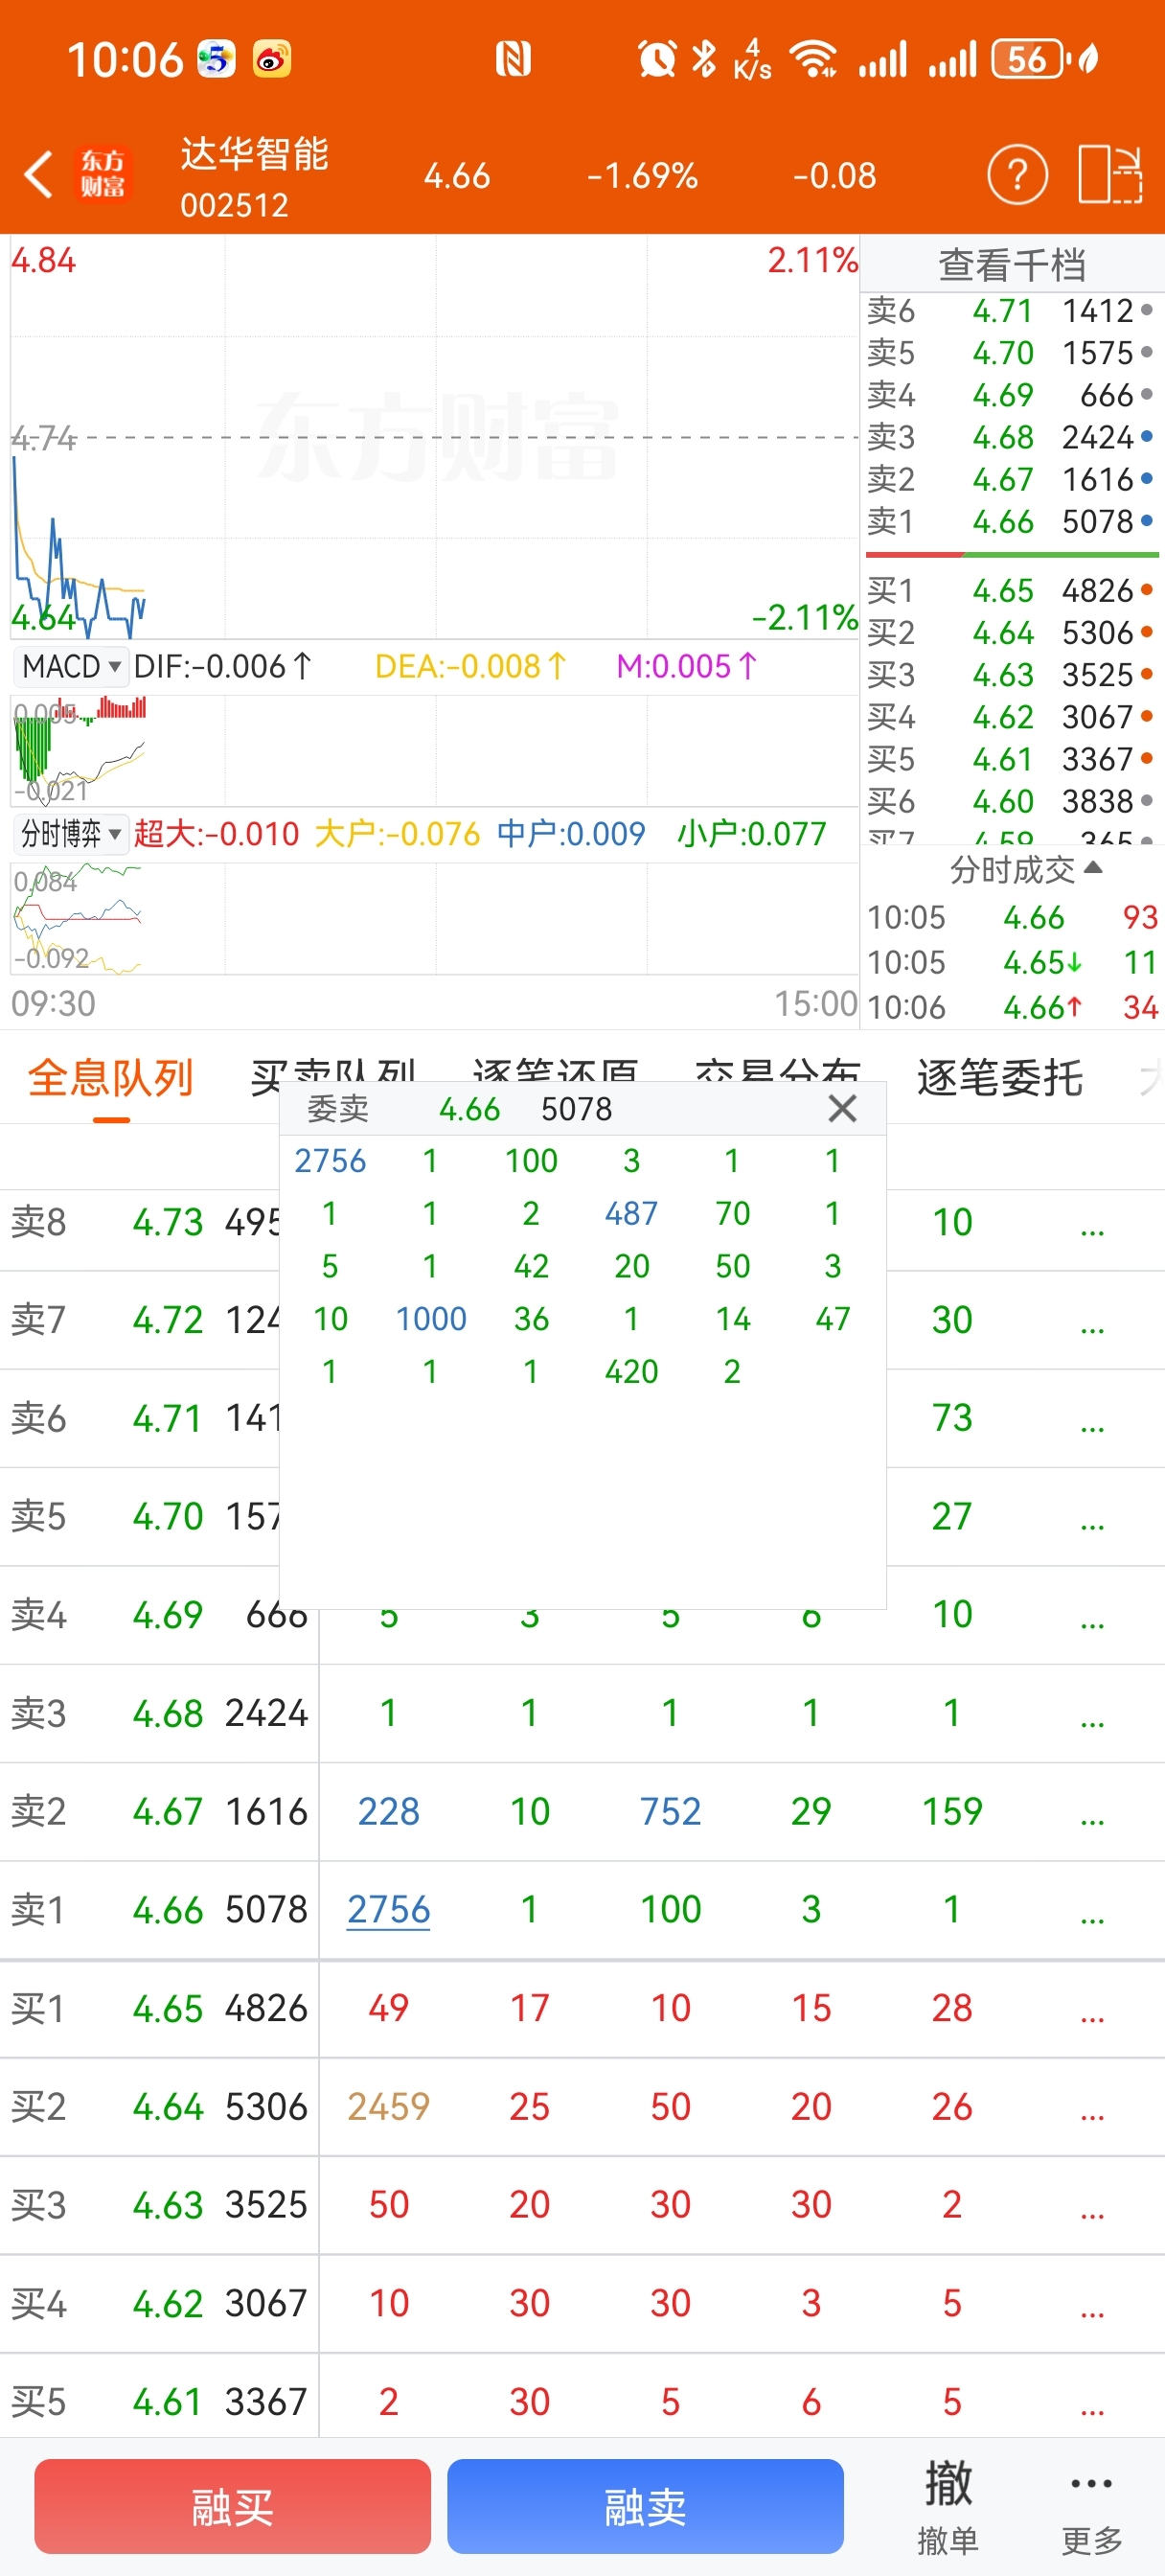1165x2576 pixels.
Task: Expand more orders in 买3 row
Action: point(1092,2213)
